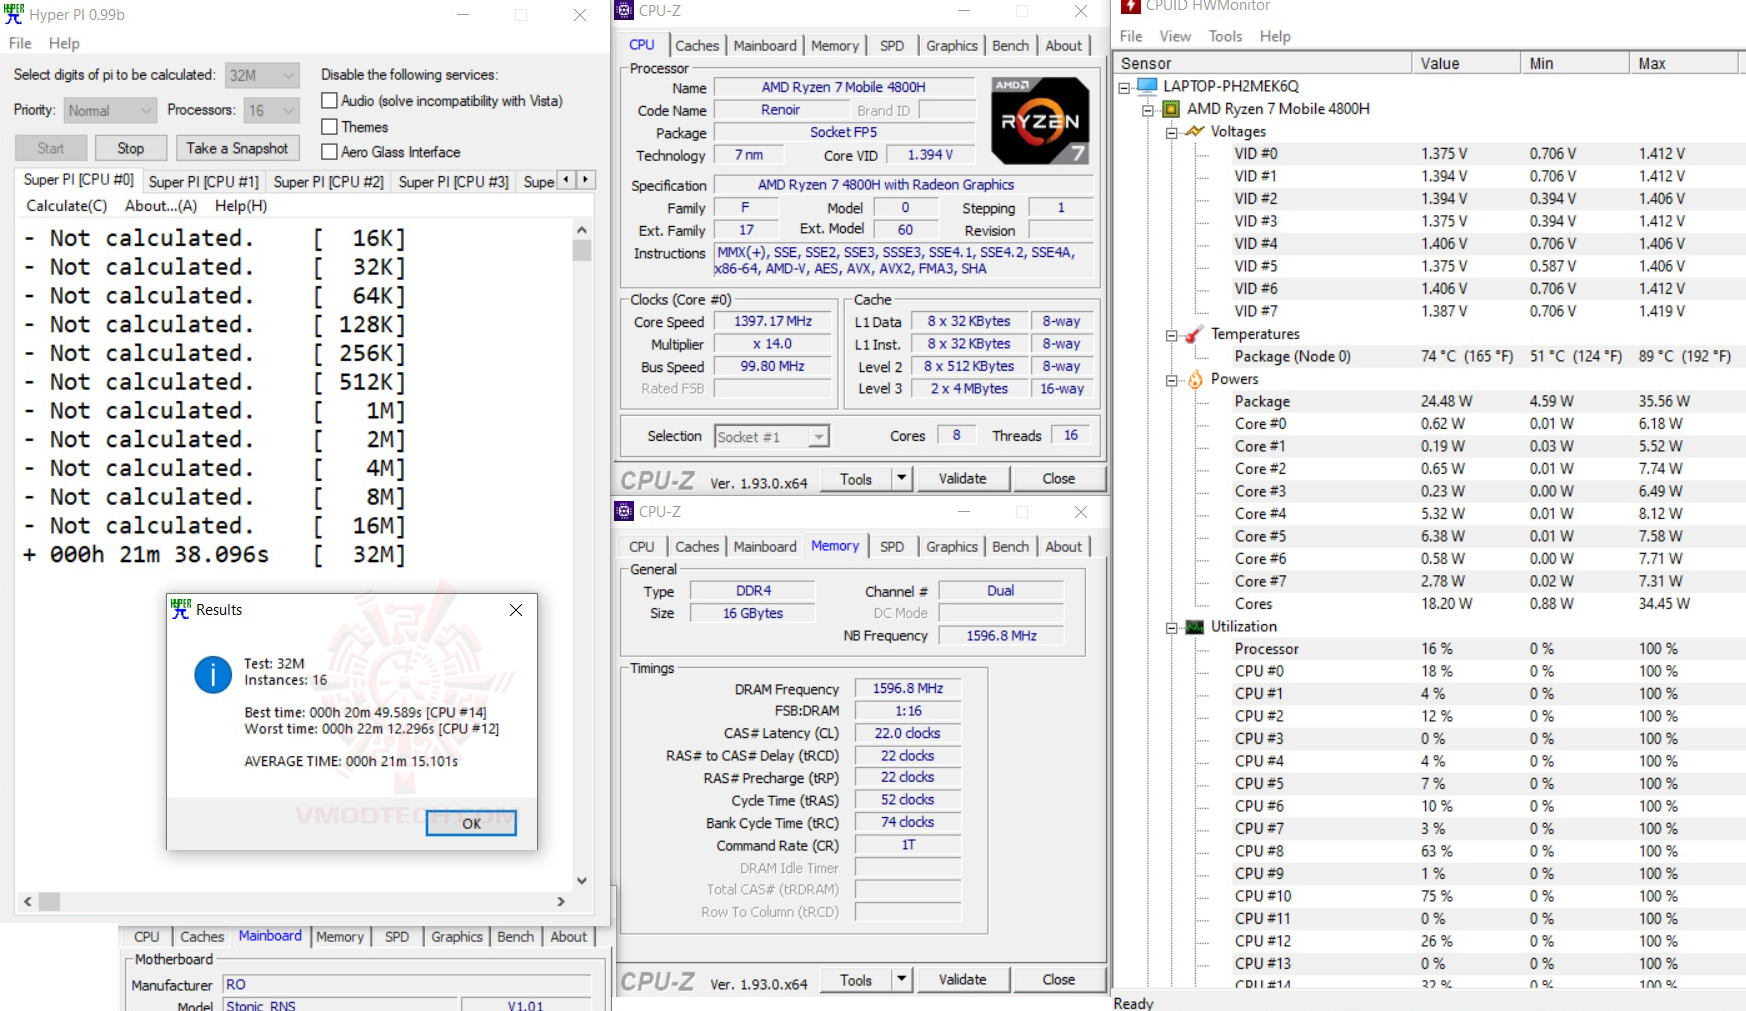The image size is (1746, 1011).
Task: Collapse the Powers tree section
Action: [x=1171, y=380]
